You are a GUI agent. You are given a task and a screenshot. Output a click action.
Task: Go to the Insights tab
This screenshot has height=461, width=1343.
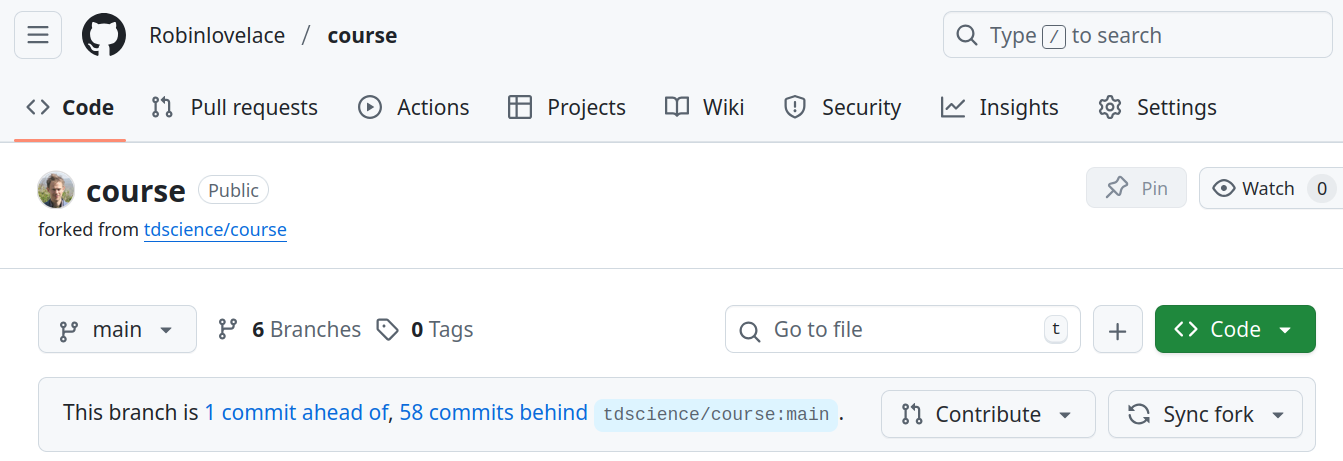coord(999,107)
